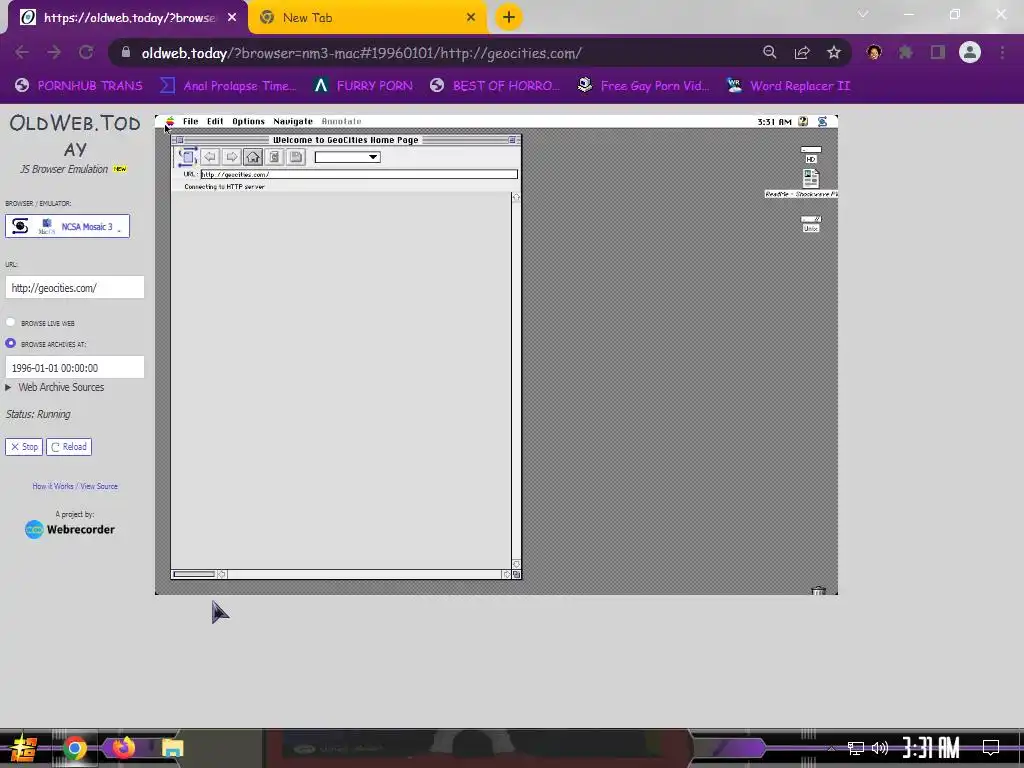Click the archive date time field
The height and width of the screenshot is (768, 1024).
tap(74, 368)
